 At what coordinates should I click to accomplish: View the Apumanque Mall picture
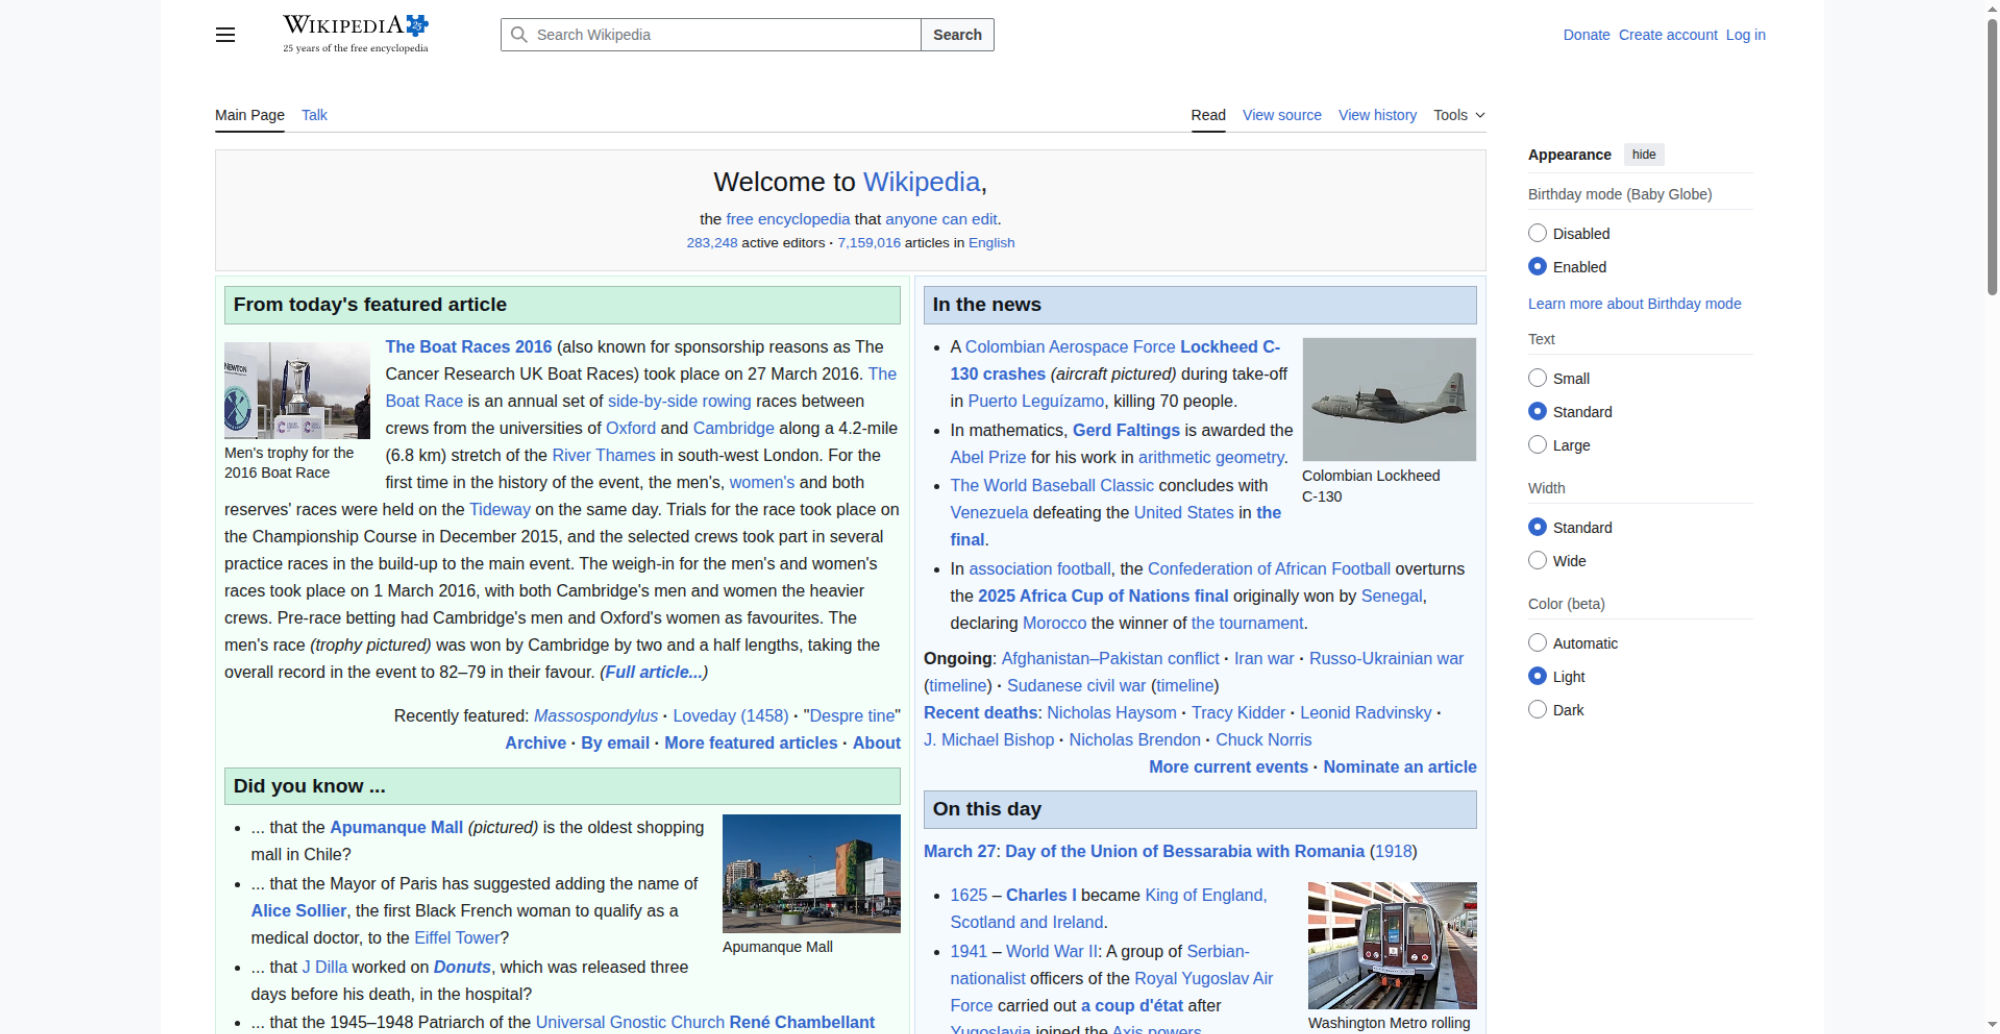(811, 873)
